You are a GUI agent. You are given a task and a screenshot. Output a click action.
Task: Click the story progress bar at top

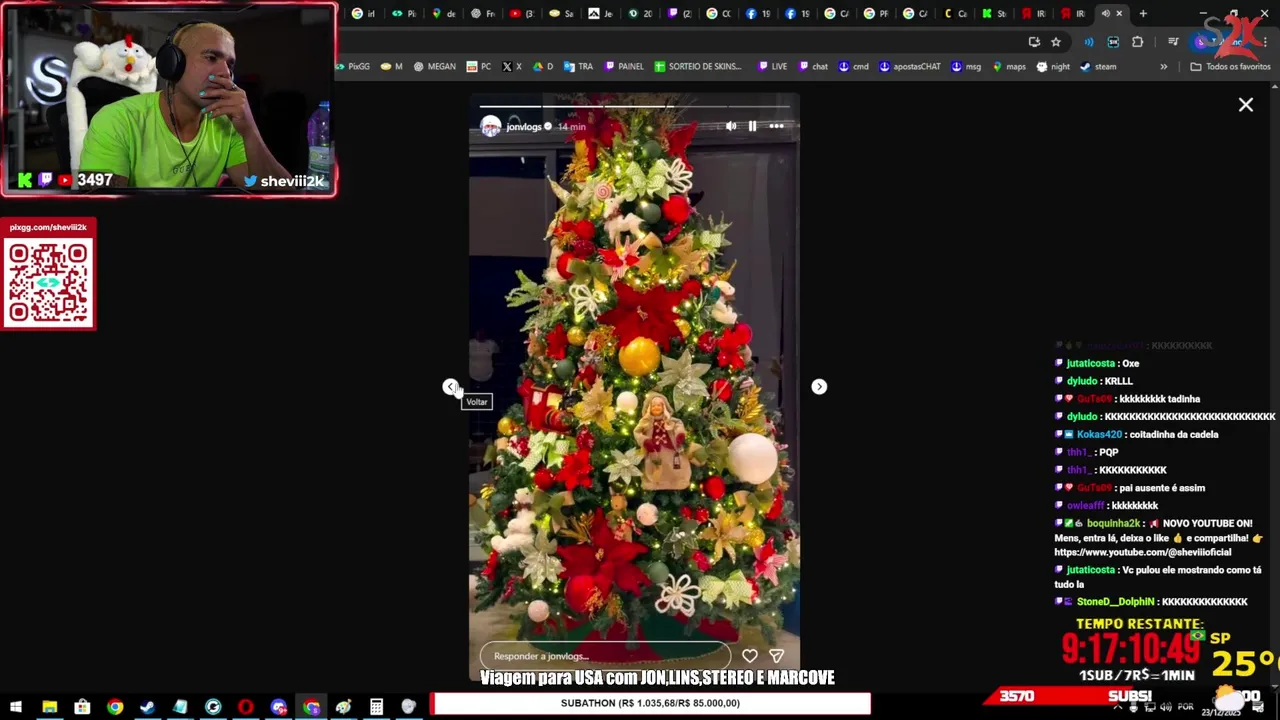(x=634, y=106)
